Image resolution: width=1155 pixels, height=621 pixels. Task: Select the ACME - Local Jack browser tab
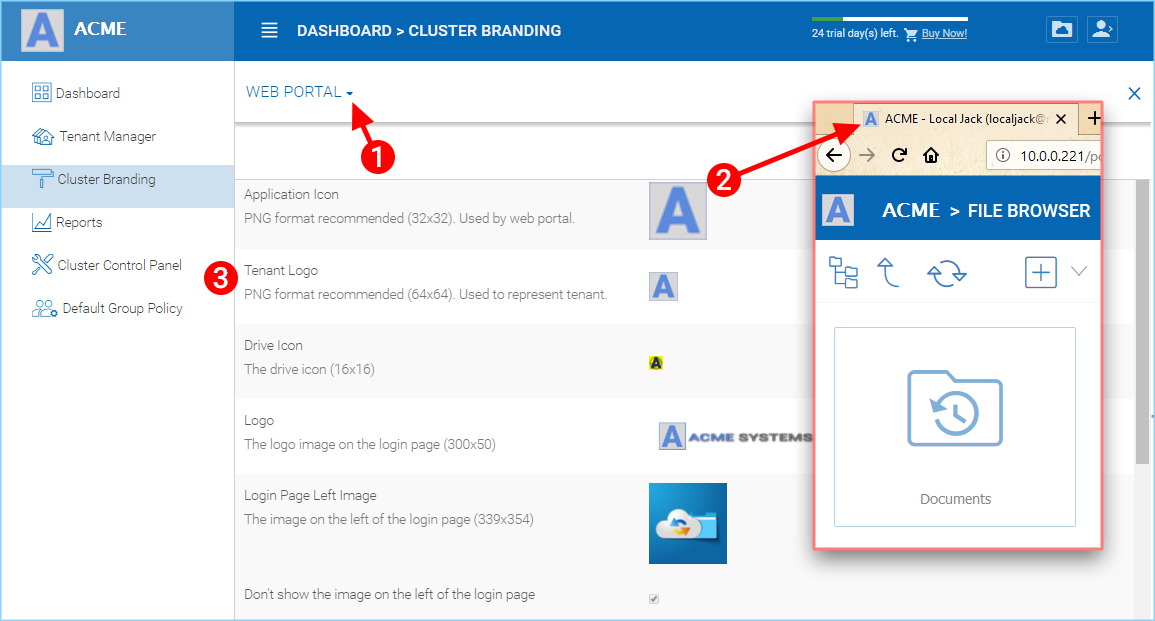coord(965,119)
